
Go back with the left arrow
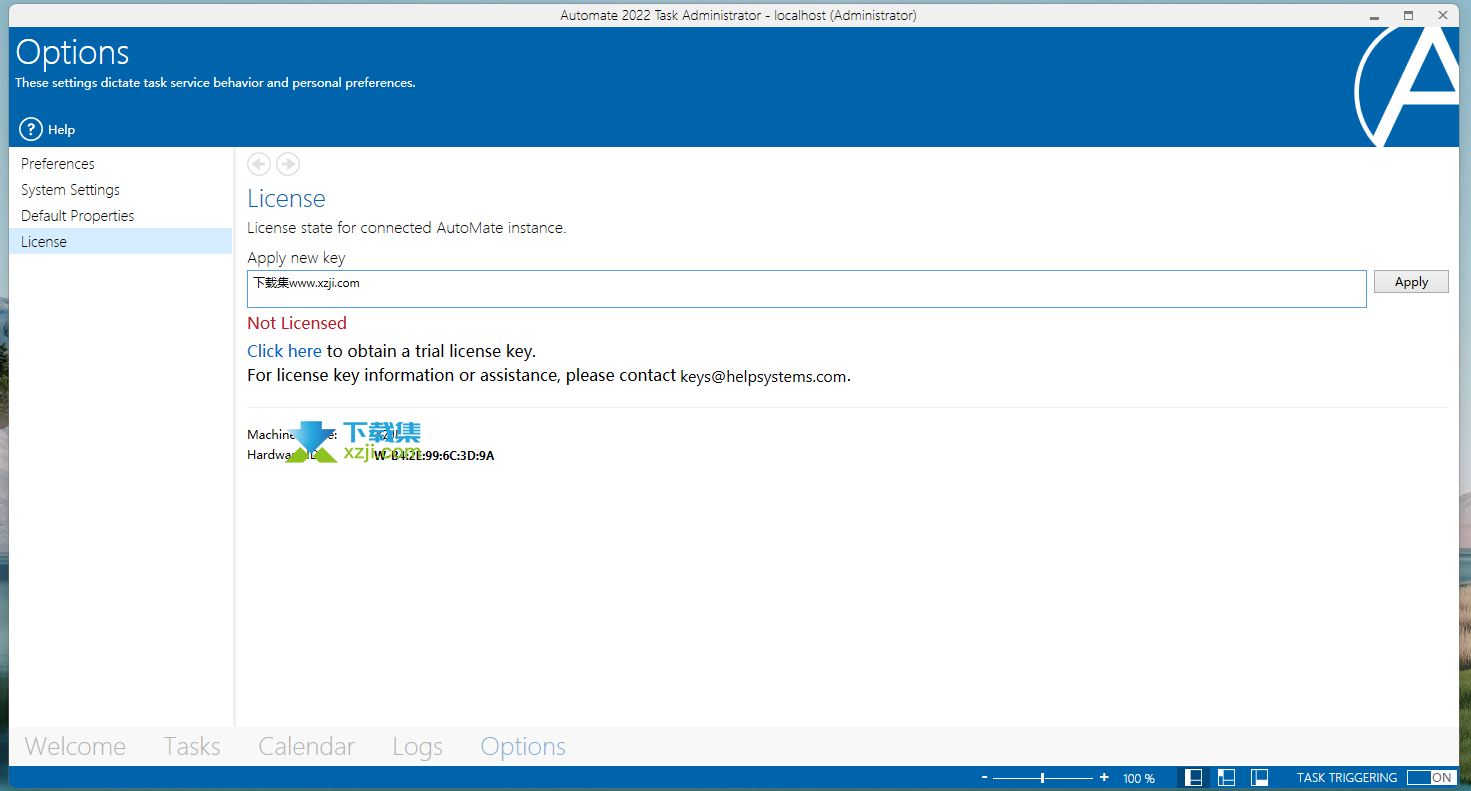259,164
